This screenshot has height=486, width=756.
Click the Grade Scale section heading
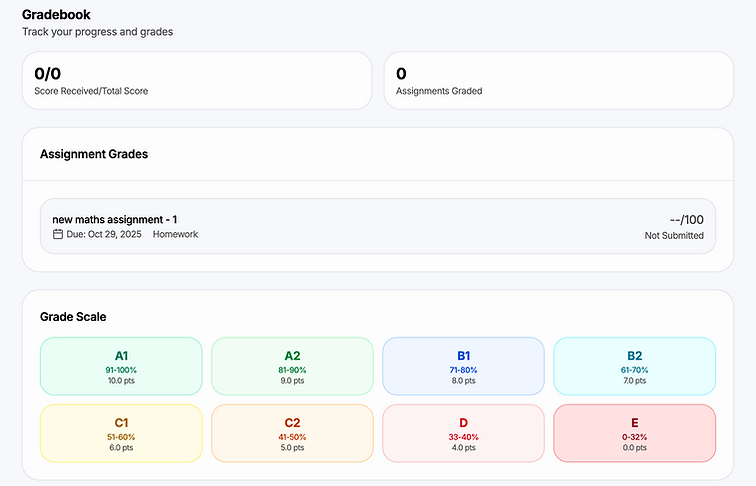[73, 316]
